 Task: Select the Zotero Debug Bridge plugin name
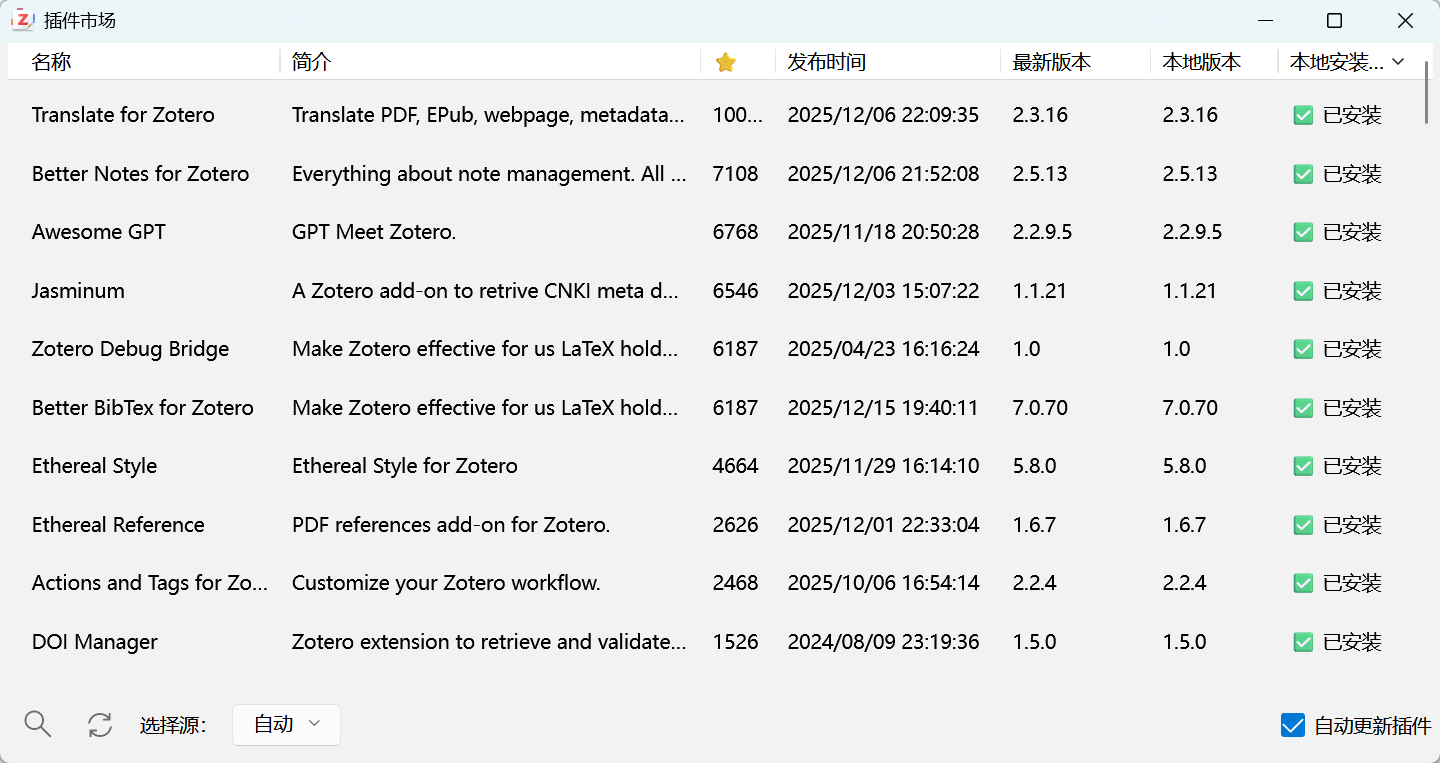tap(130, 349)
